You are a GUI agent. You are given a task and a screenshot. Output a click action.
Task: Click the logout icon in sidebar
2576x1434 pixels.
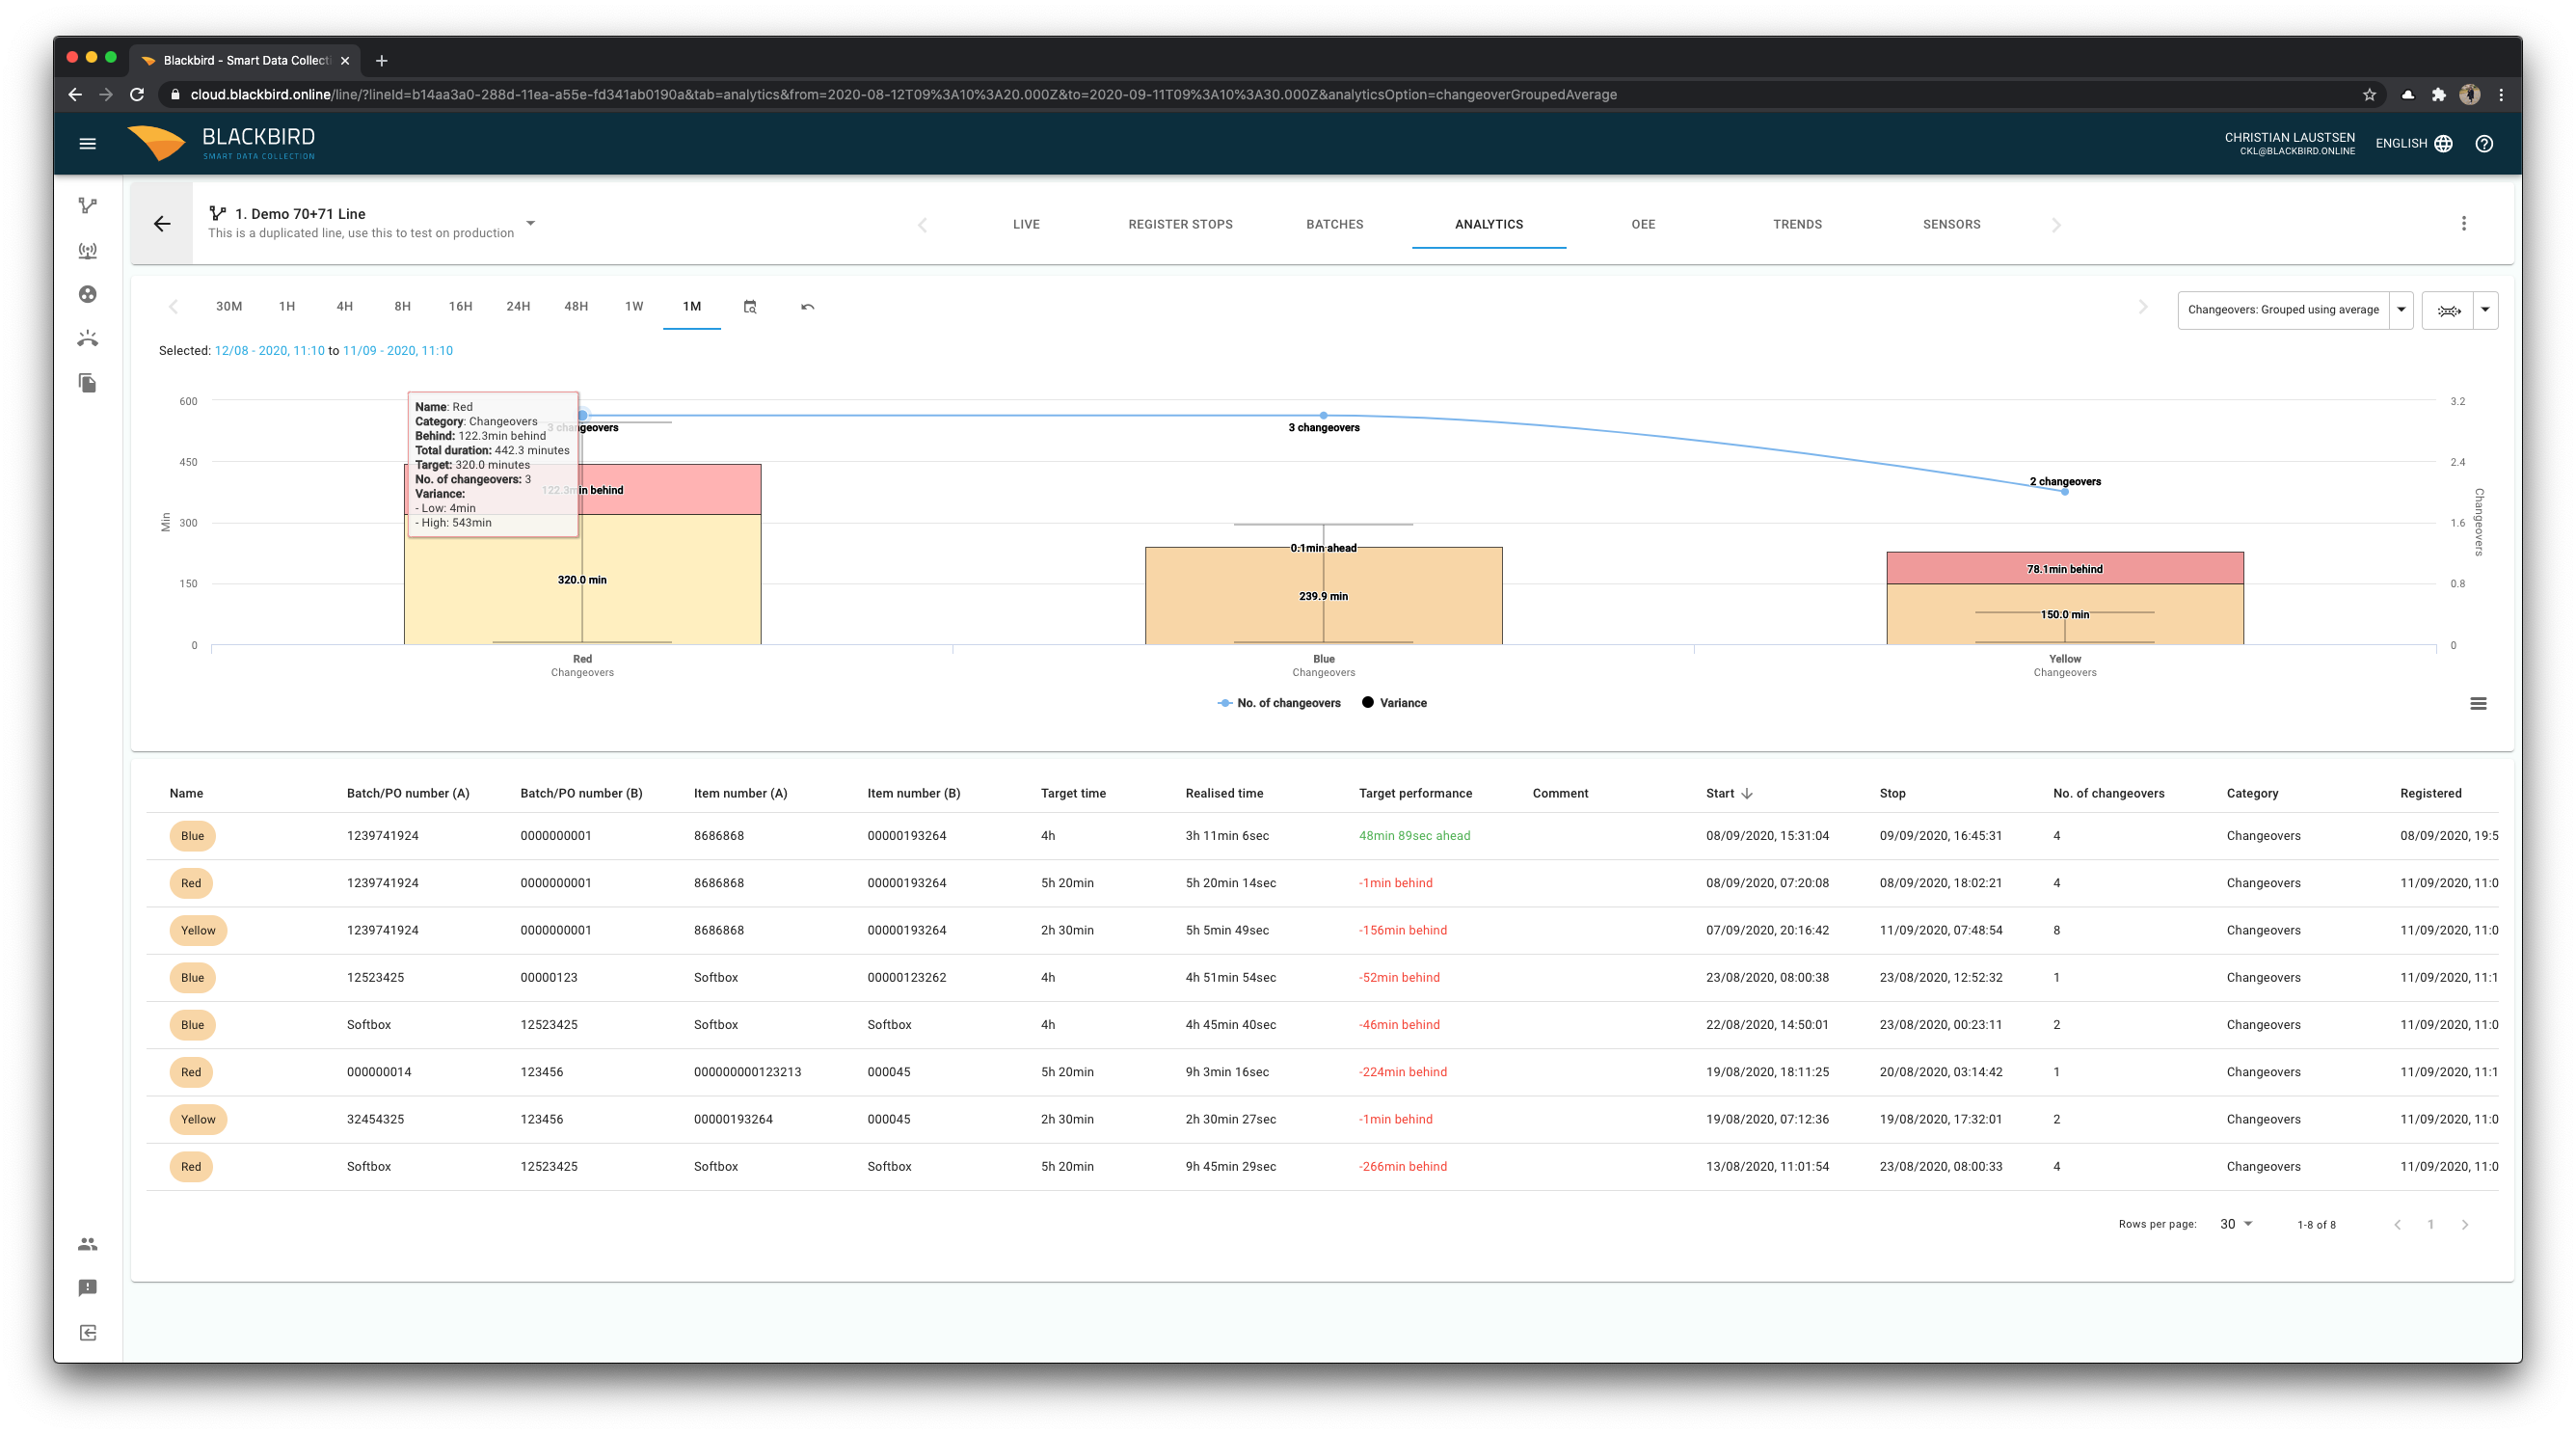(x=88, y=1332)
